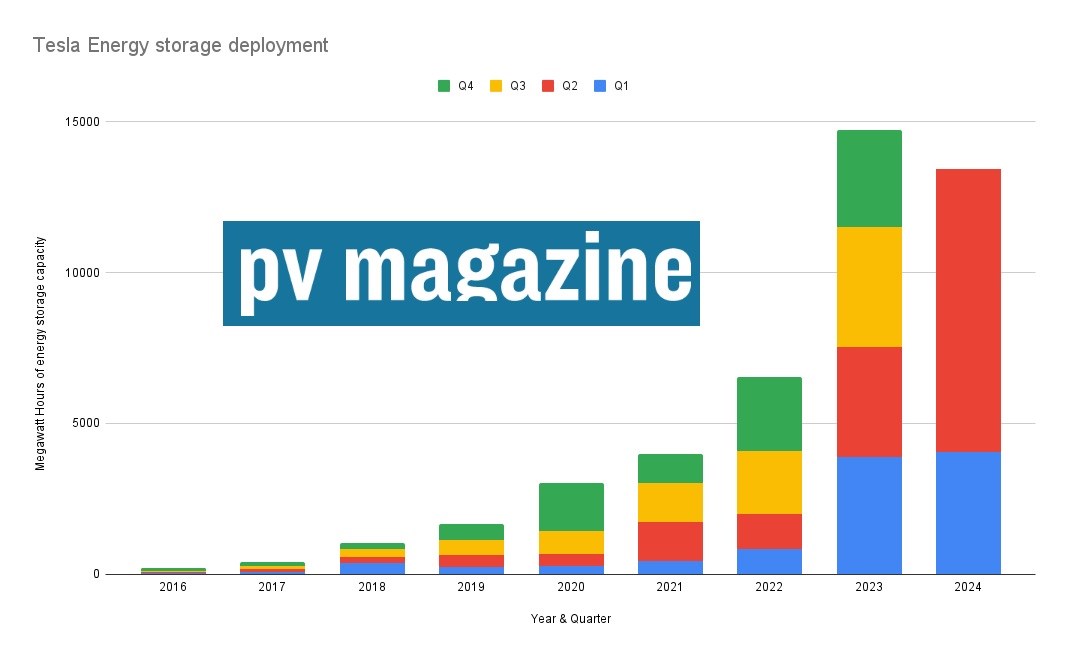1068x659 pixels.
Task: Pick the green Q4 segment of the 2022 bar
Action: tap(769, 415)
